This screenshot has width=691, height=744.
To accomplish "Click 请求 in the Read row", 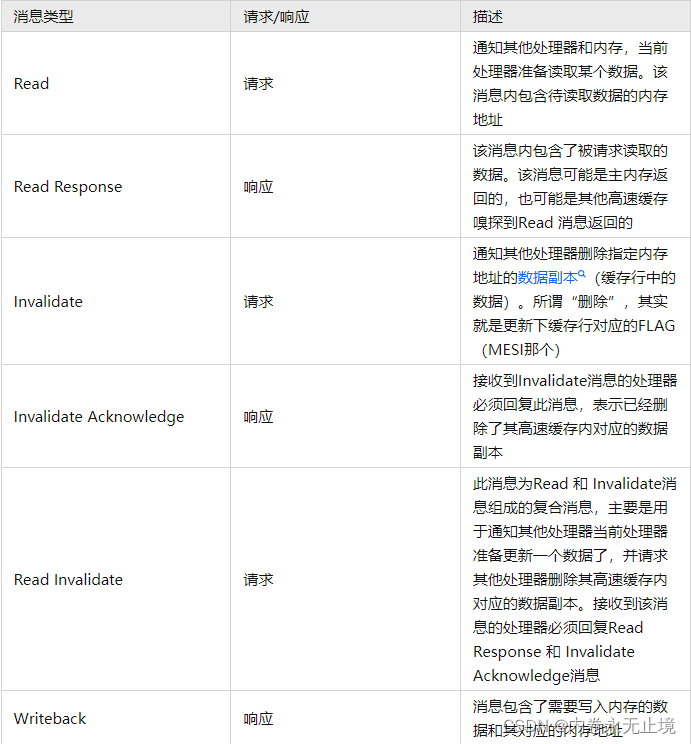I will tap(259, 84).
